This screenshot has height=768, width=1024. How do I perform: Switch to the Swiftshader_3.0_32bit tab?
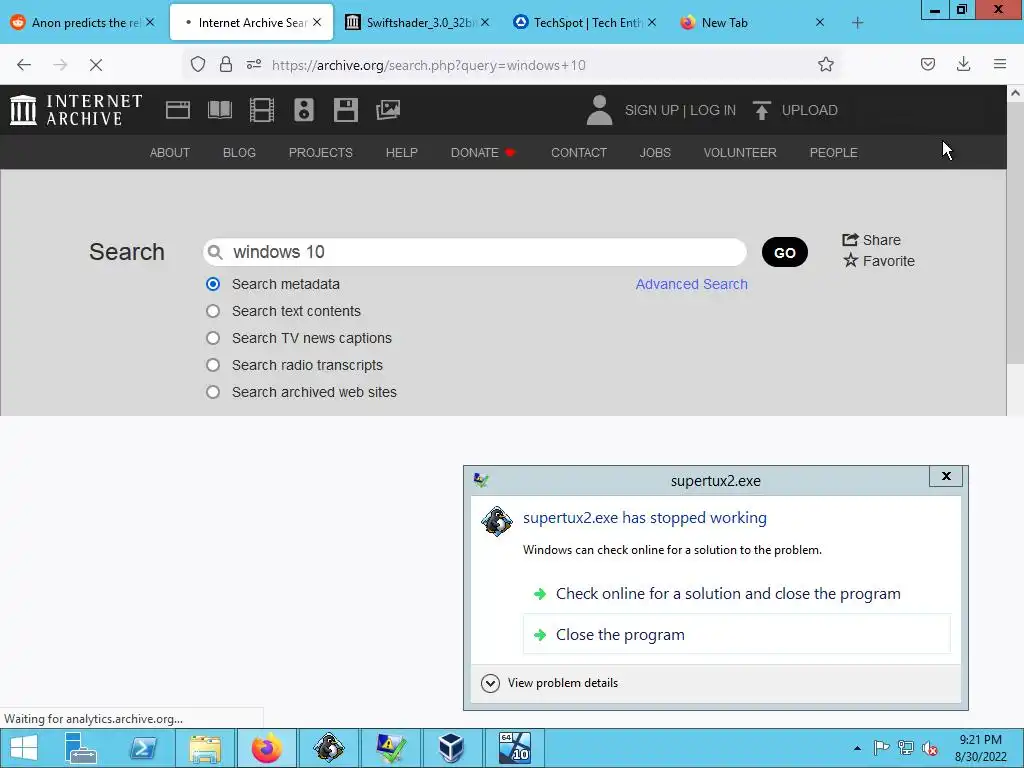pos(417,23)
